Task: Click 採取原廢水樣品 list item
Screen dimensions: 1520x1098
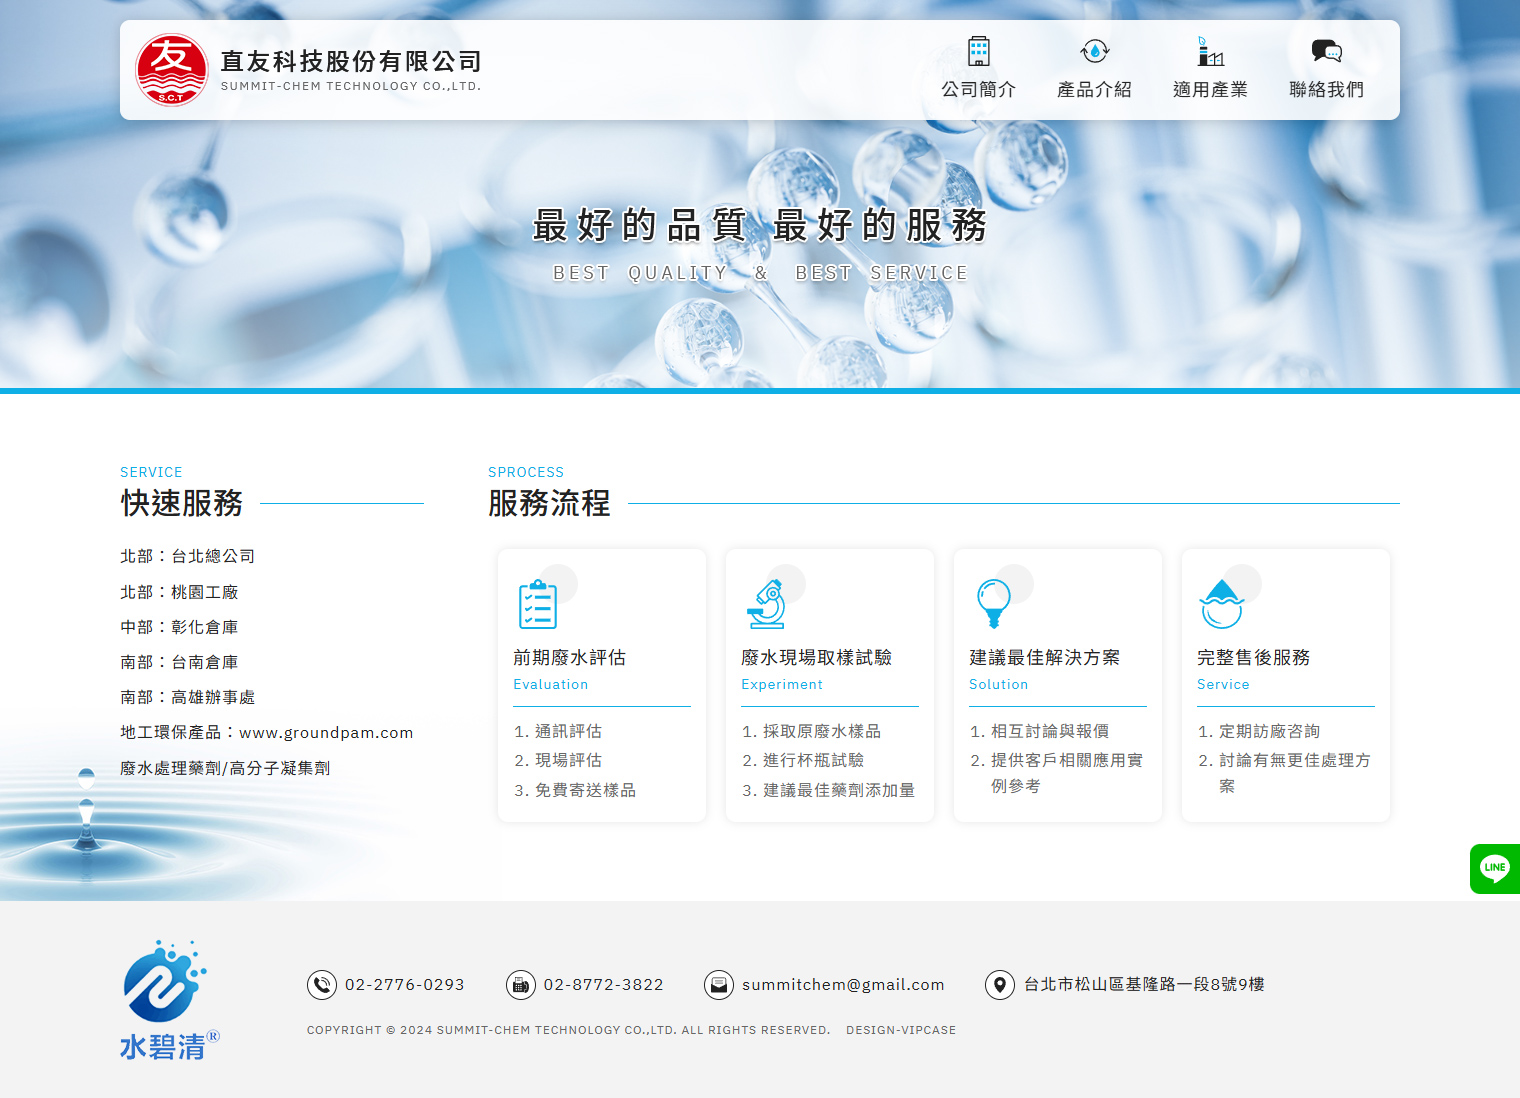Action: 822,731
